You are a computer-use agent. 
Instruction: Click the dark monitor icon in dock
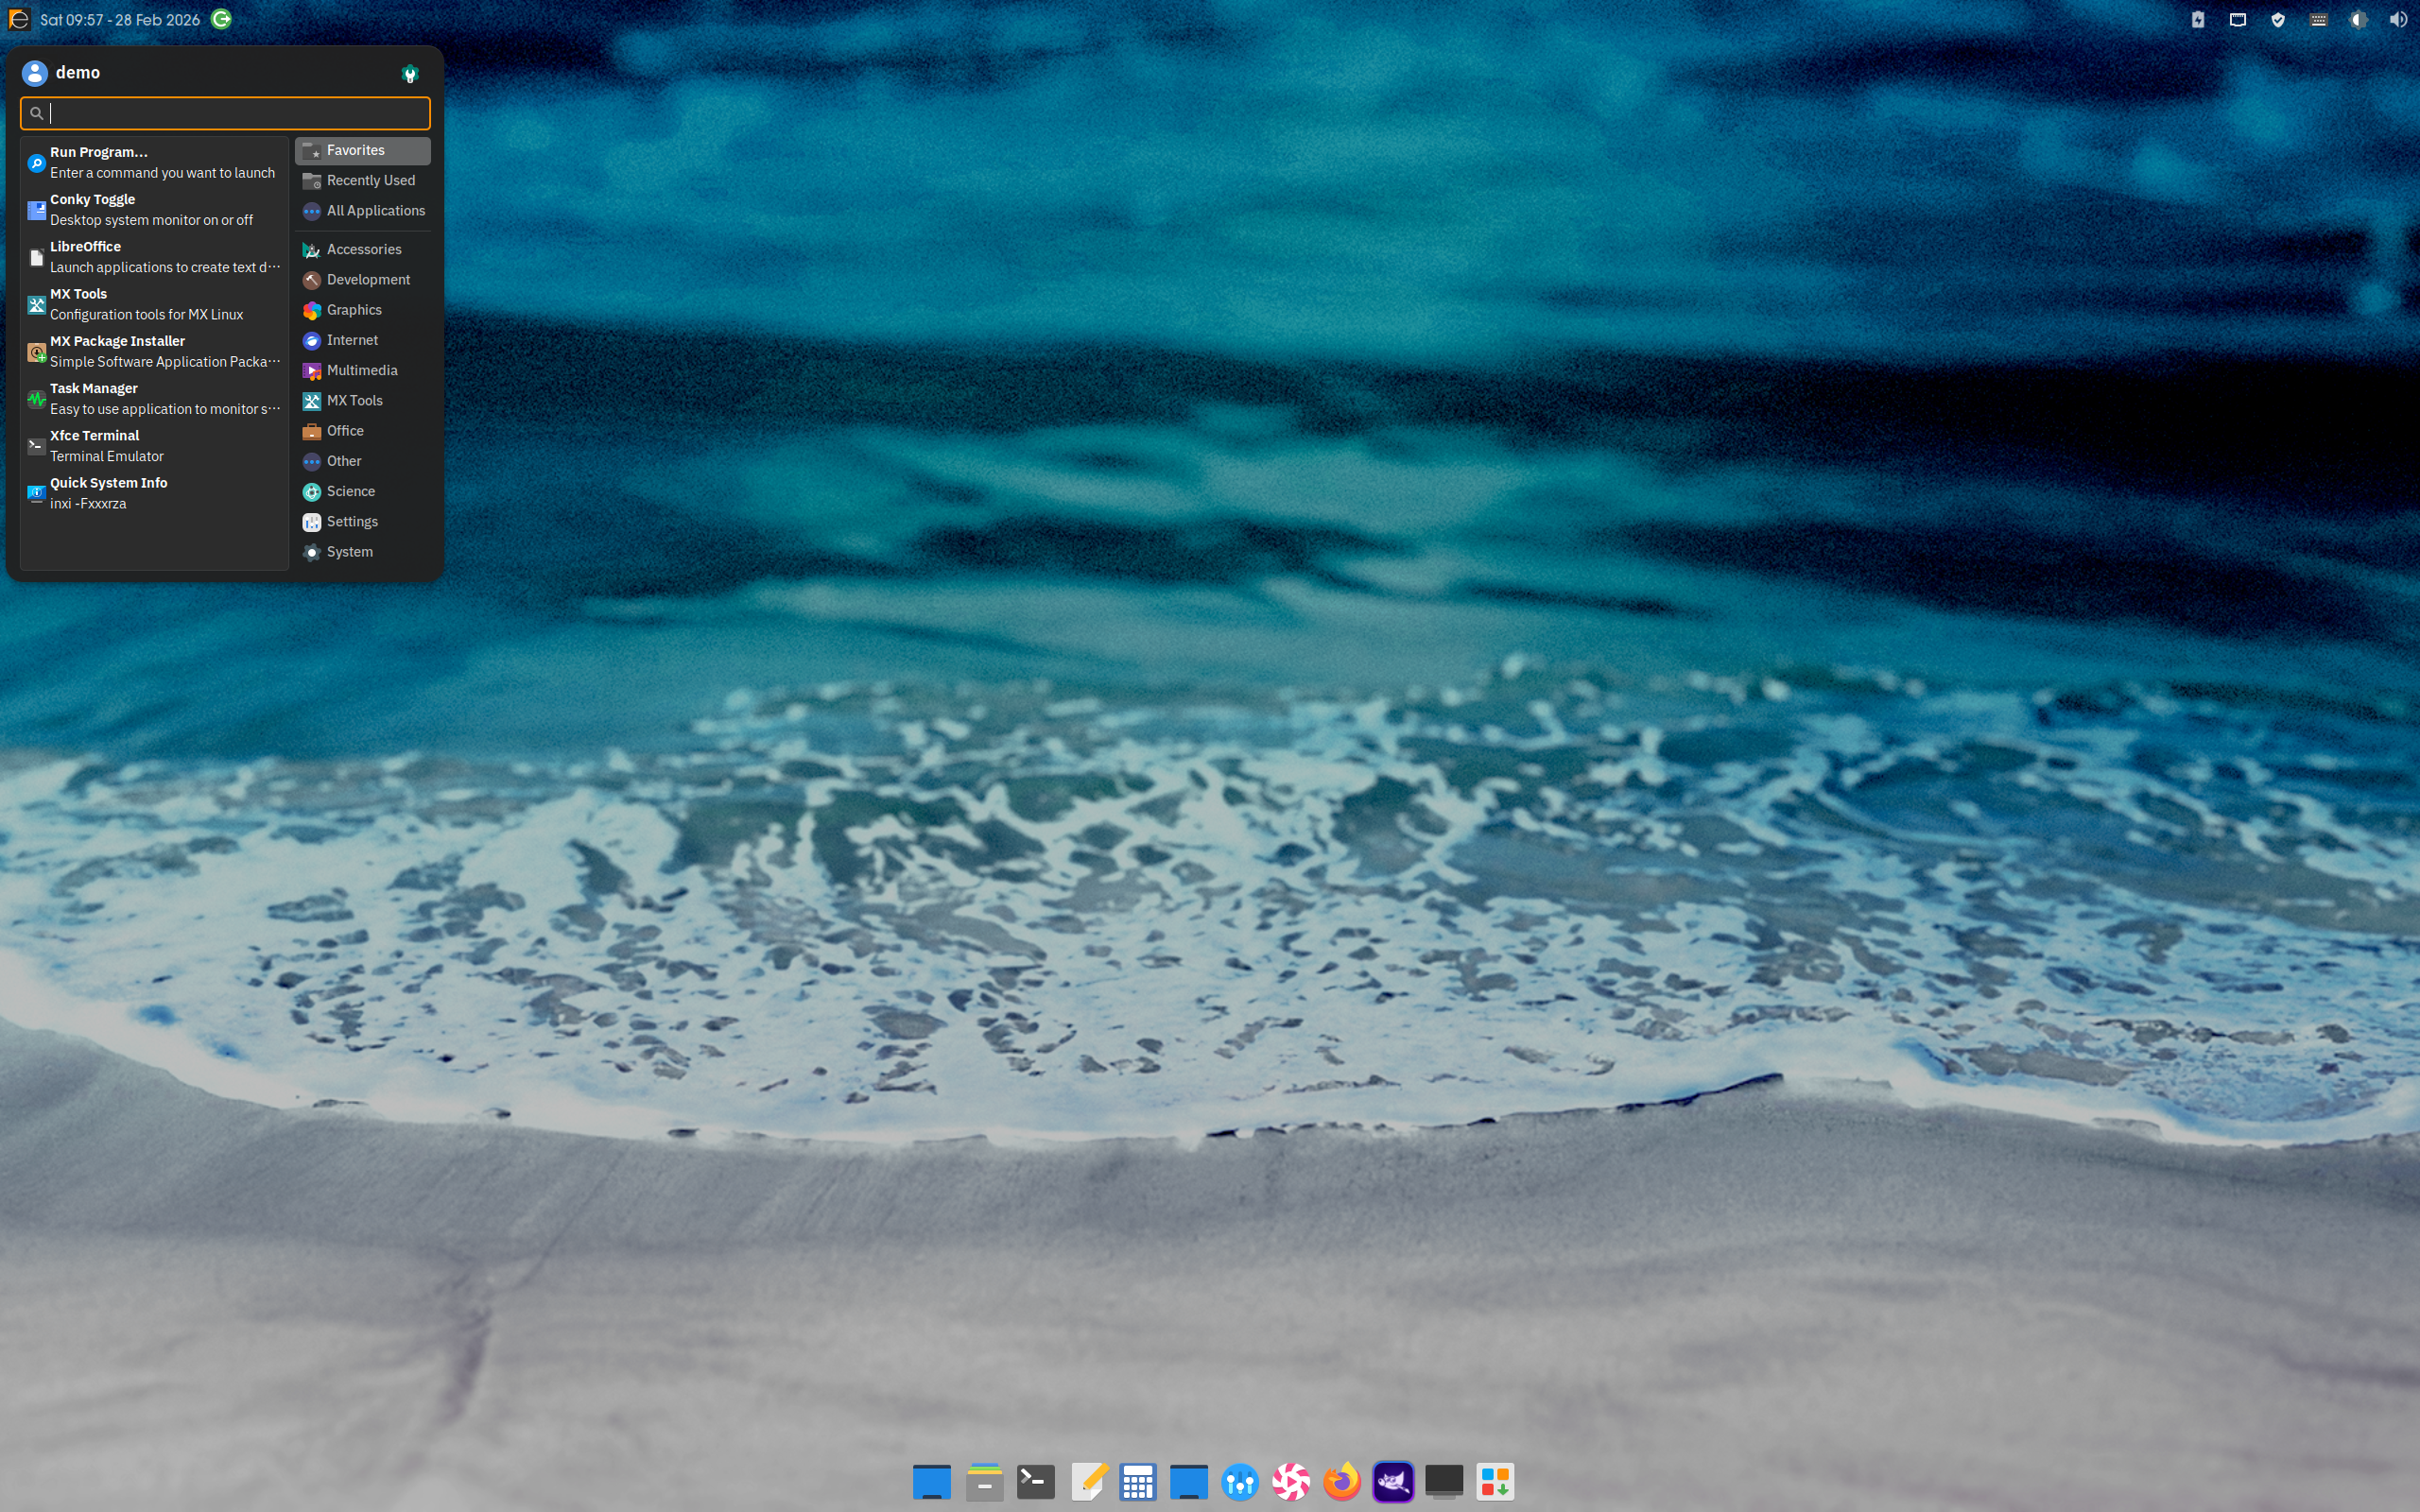(x=1444, y=1481)
